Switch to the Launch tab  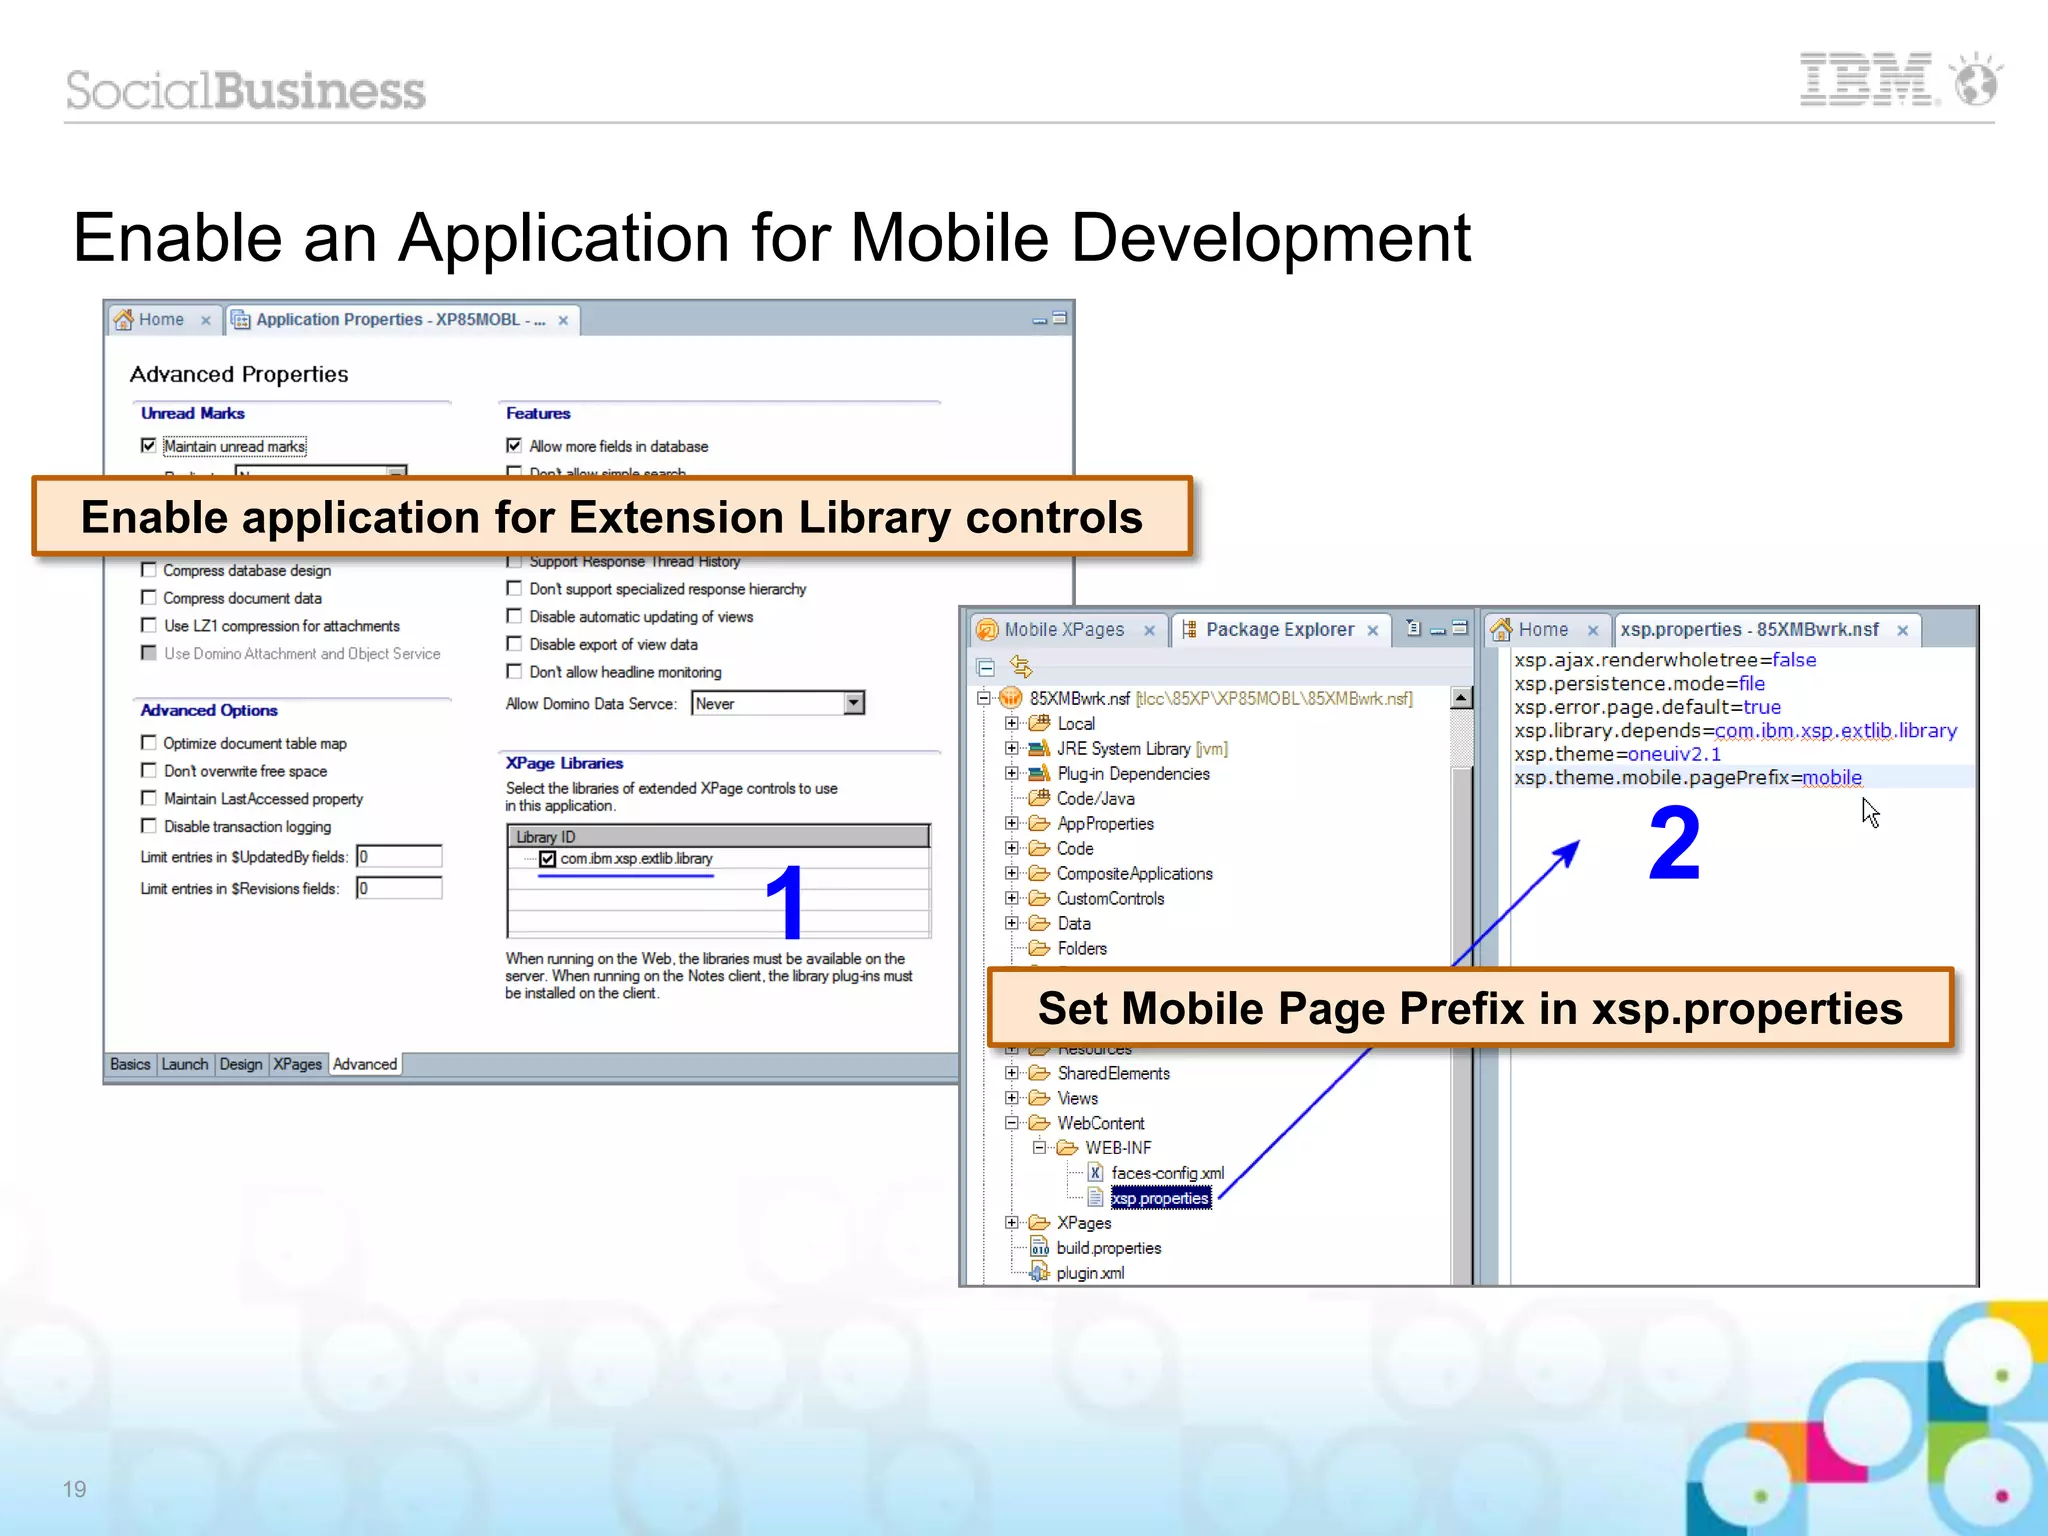(185, 1064)
